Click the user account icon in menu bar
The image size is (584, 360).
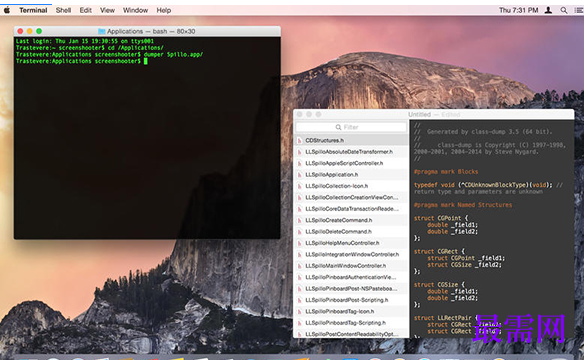click(548, 10)
